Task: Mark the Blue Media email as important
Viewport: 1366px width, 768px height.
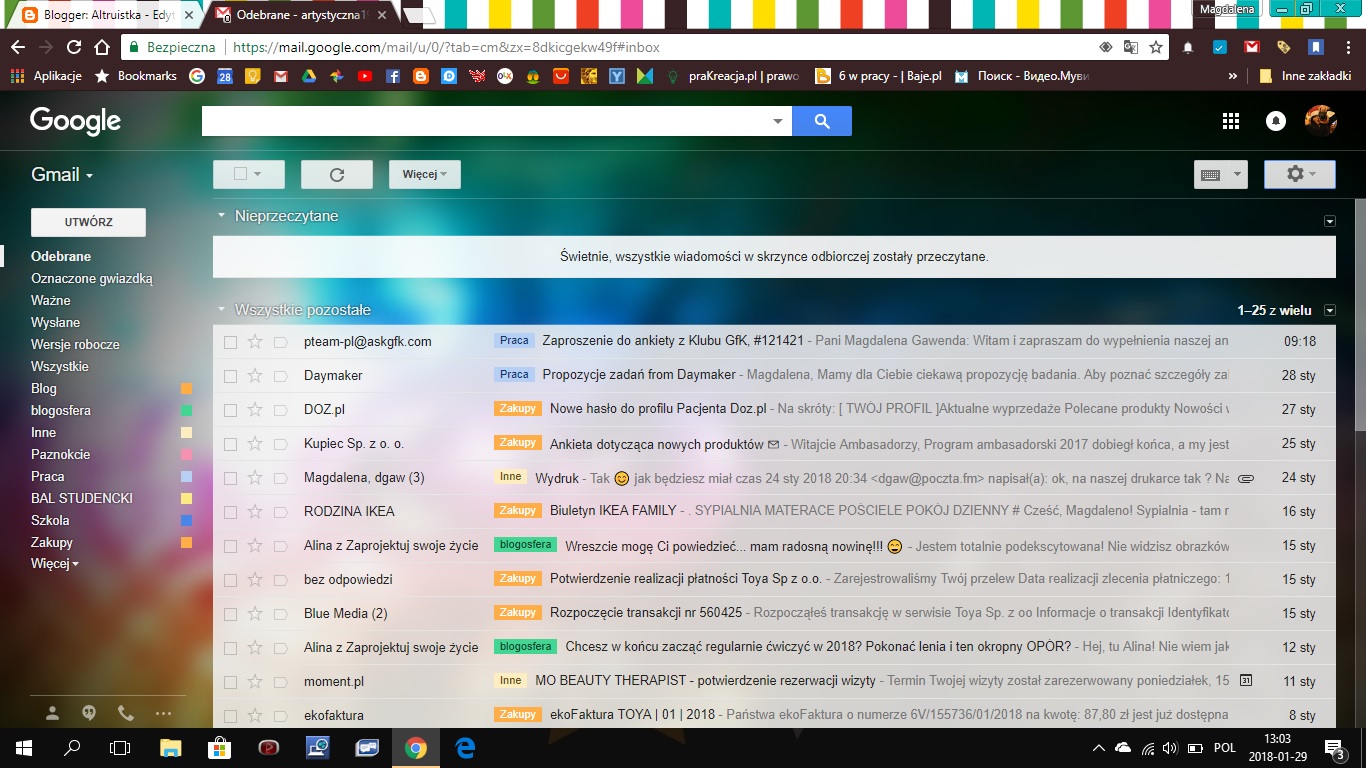Action: pos(281,613)
